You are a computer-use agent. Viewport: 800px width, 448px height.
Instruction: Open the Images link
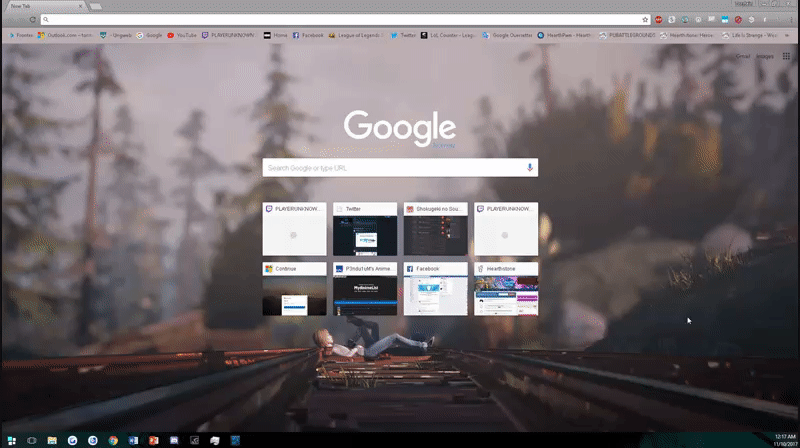click(764, 56)
